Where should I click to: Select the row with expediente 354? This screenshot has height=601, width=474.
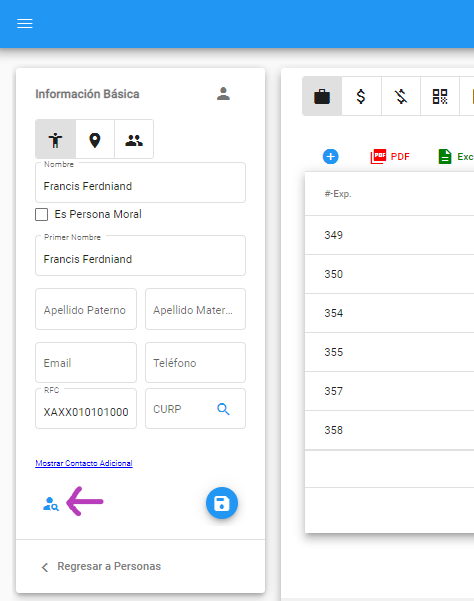point(389,313)
